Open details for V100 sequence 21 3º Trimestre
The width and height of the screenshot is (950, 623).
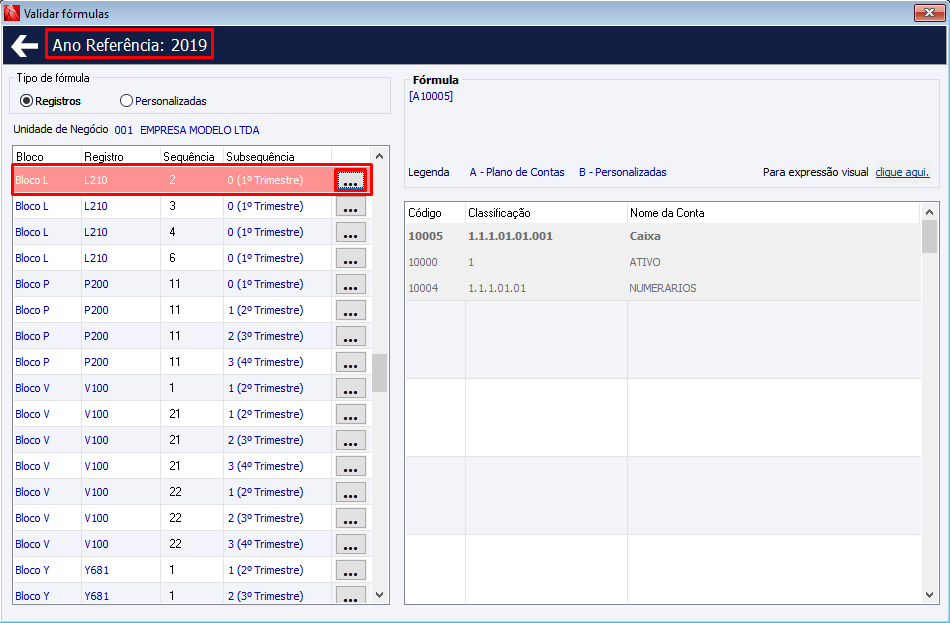350,441
